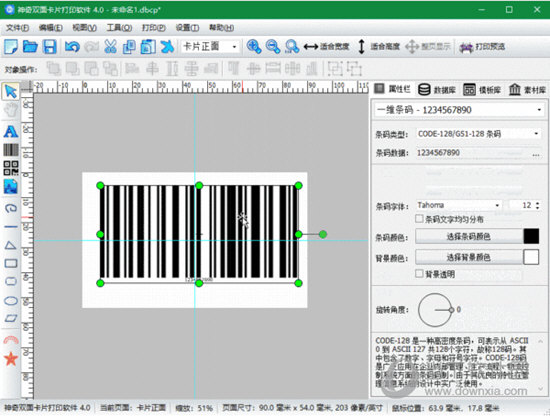Open the card side dropdown showing 卡片正面
This screenshot has height=418, width=550.
[210, 46]
